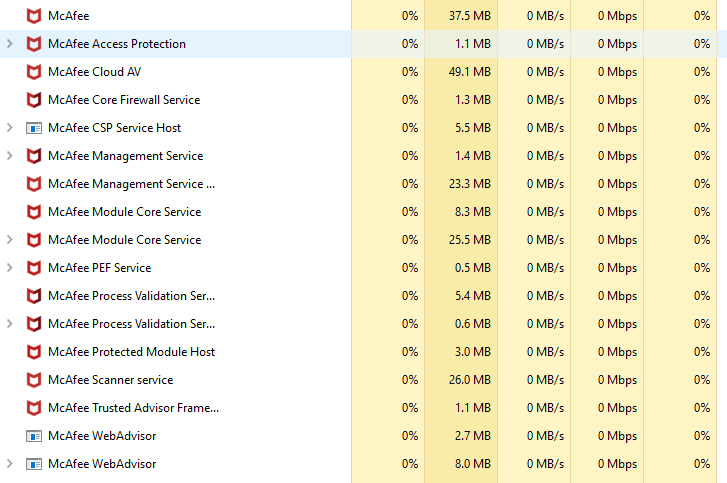Expand the McAfee Access Protection process group

10,44
